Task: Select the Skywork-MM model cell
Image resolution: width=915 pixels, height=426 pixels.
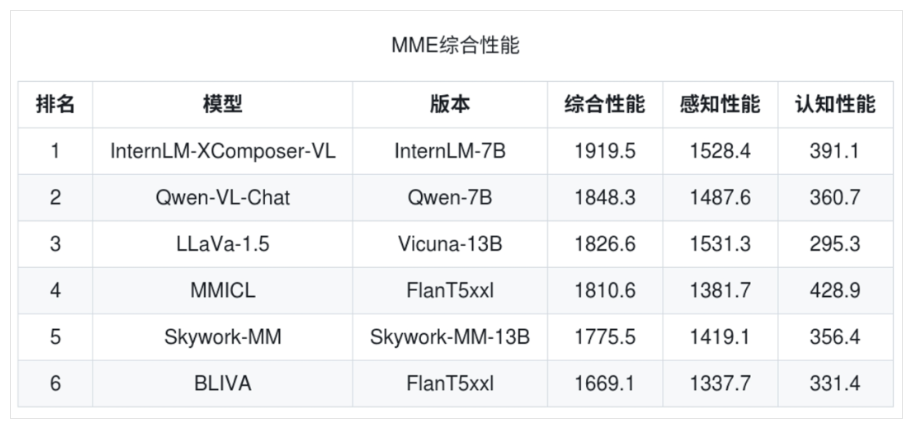Action: 222,337
